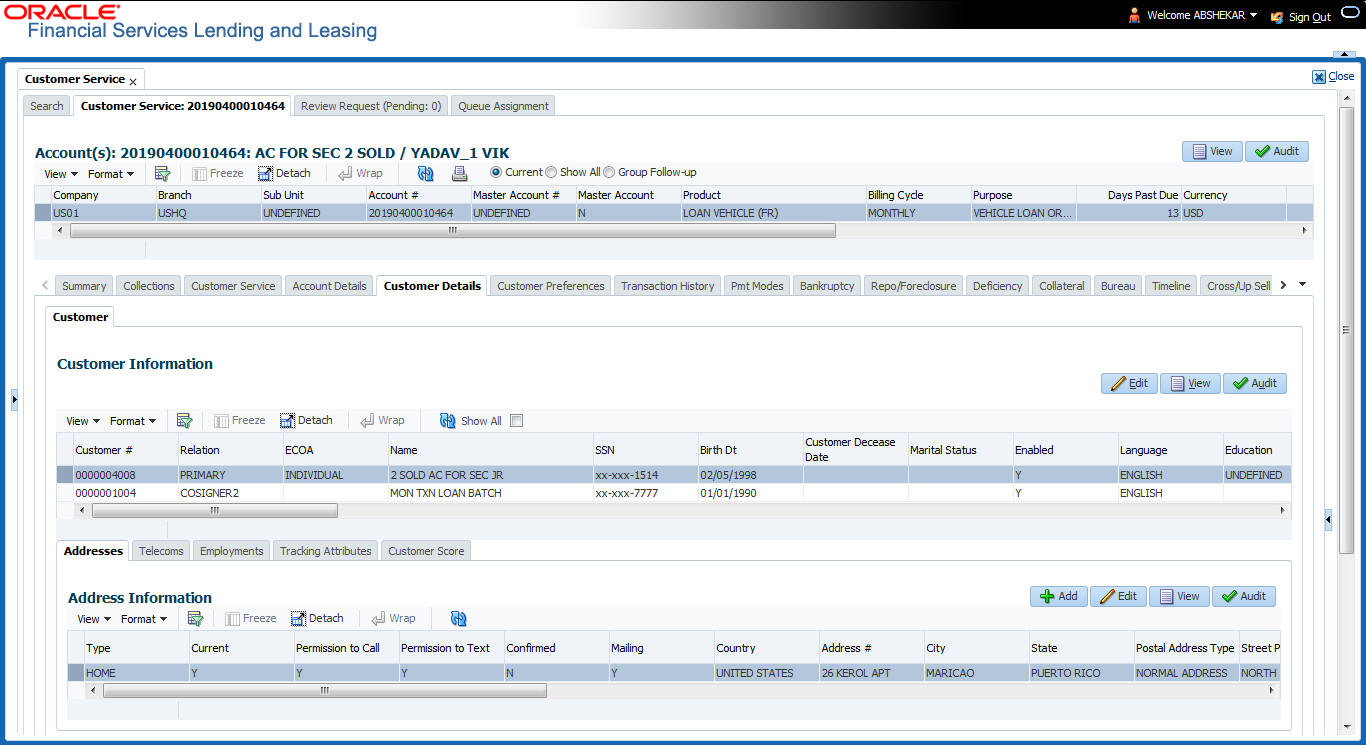Select the Show All radio button

[x=551, y=172]
